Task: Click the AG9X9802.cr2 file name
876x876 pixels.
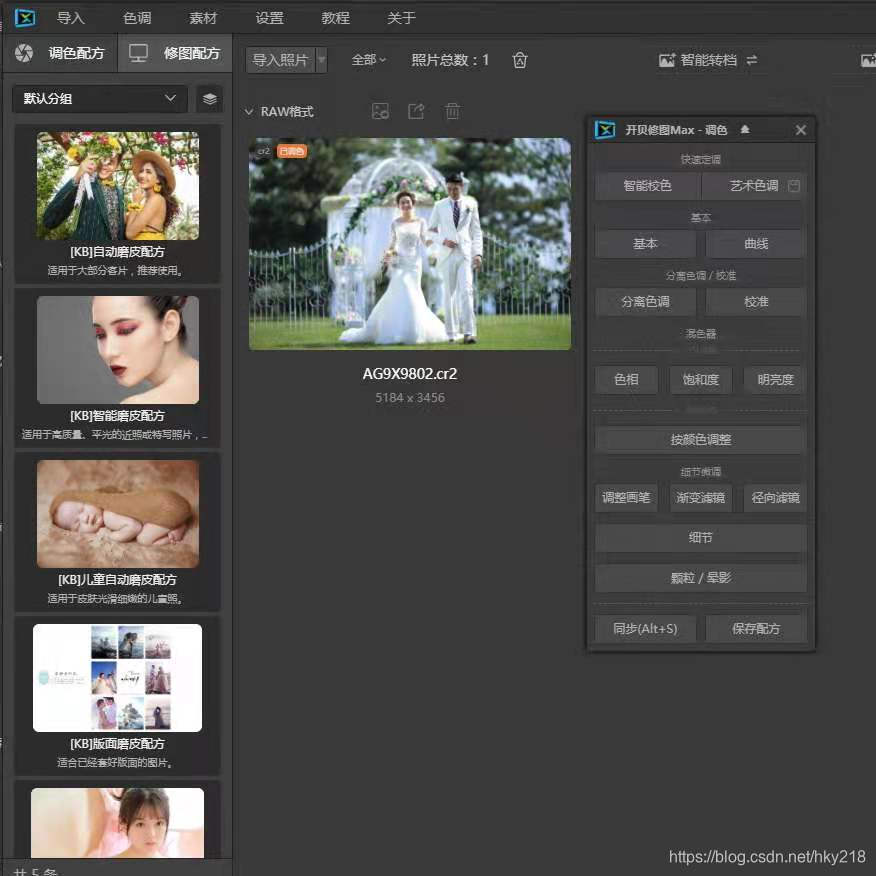Action: tap(410, 374)
